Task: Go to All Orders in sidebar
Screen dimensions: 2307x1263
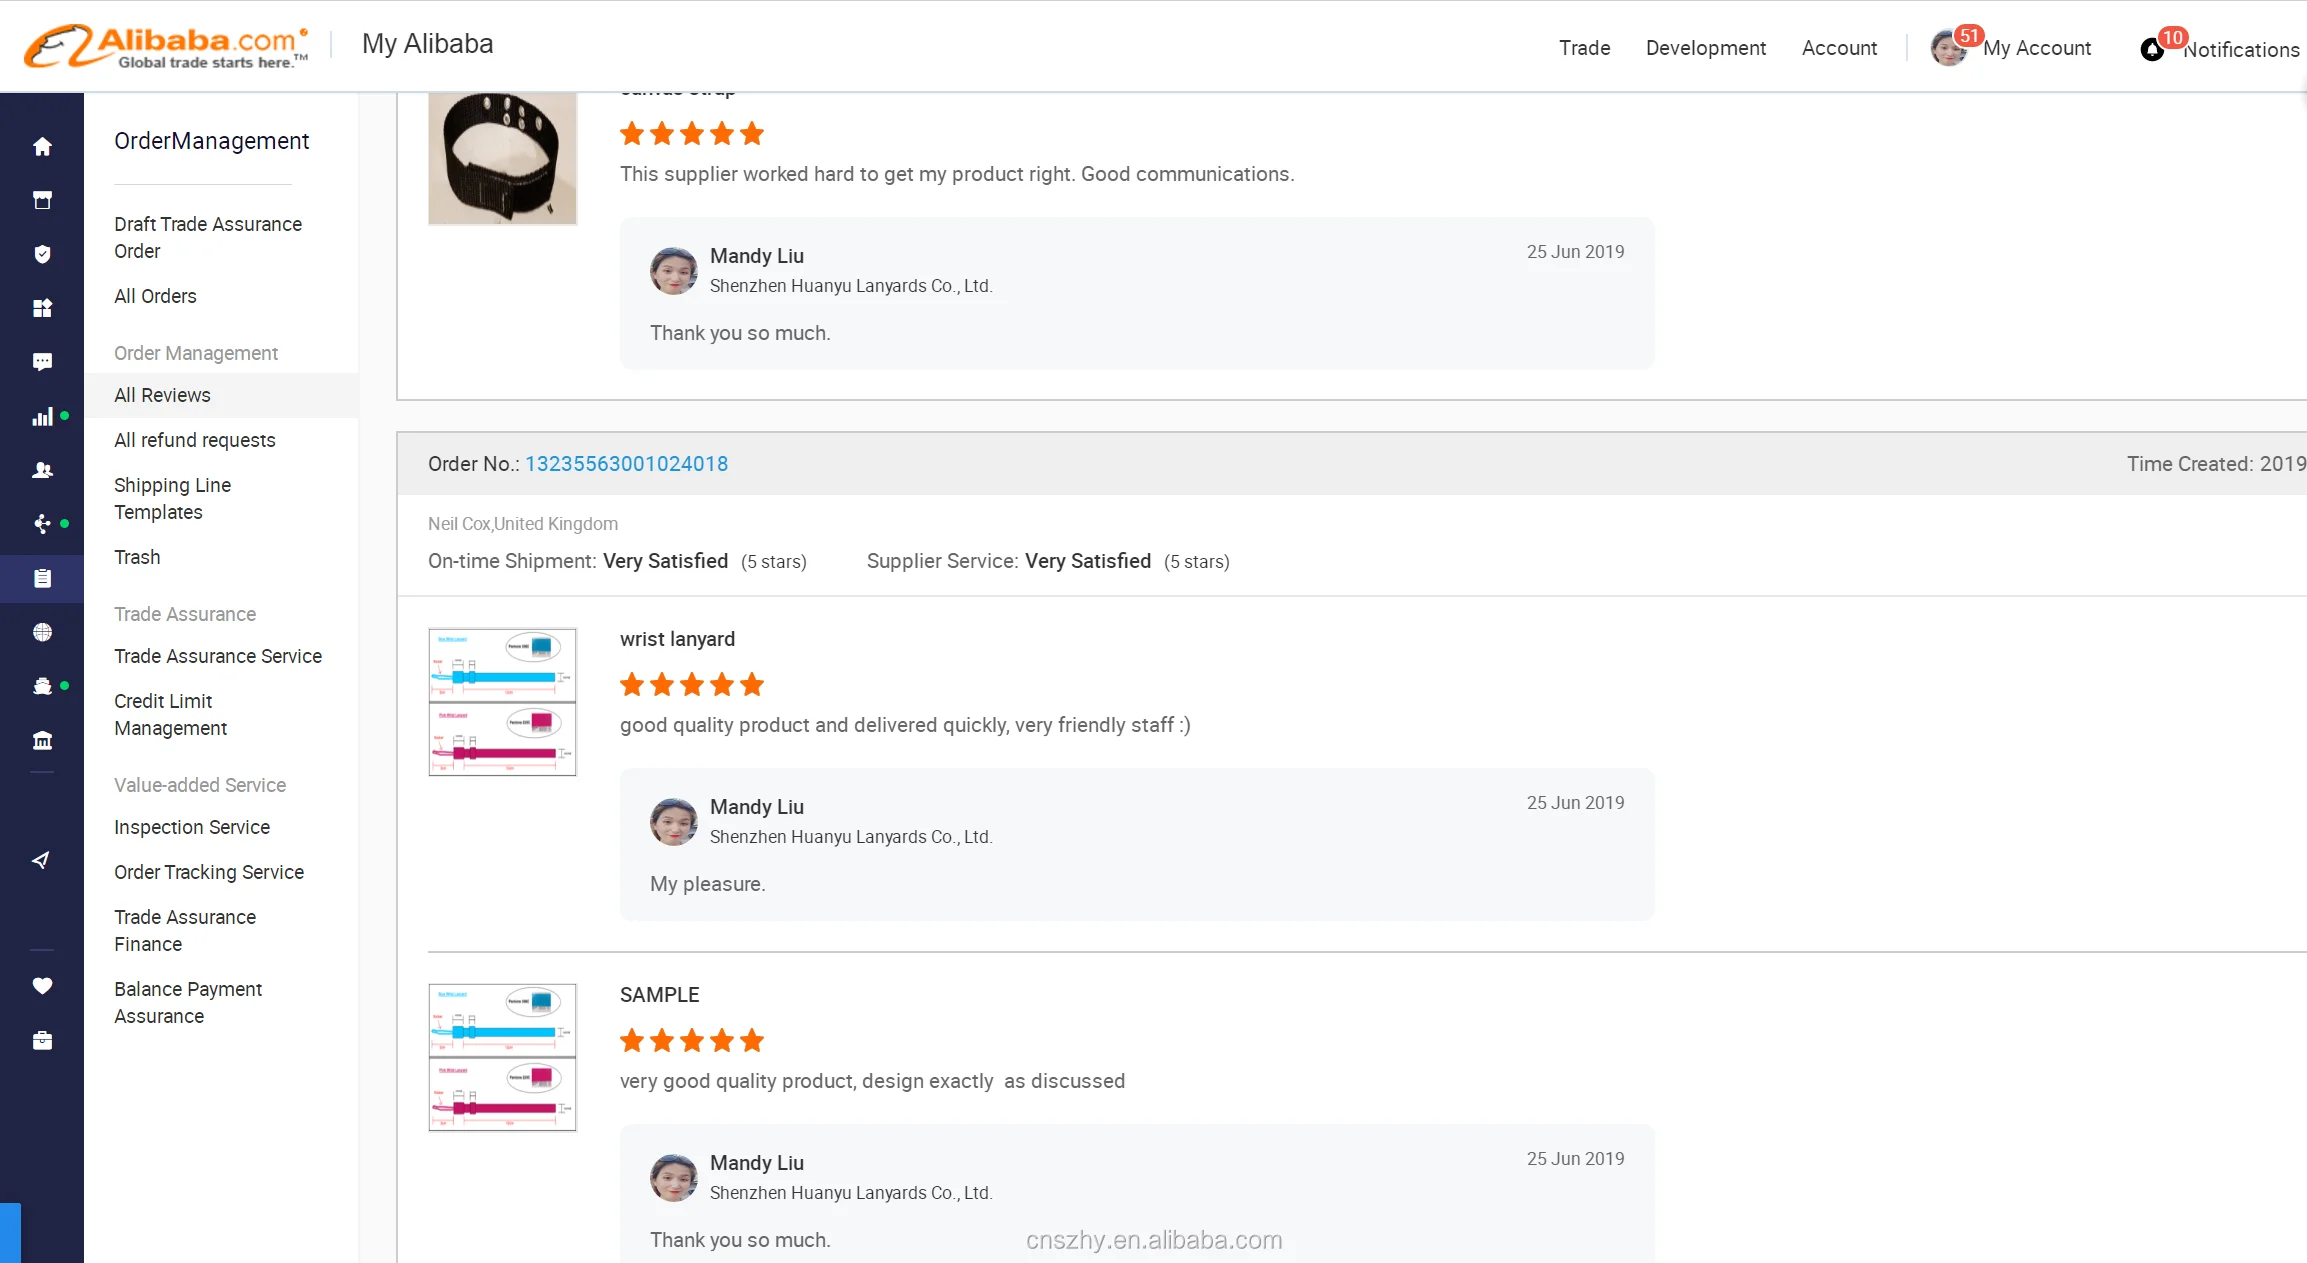Action: 155,296
